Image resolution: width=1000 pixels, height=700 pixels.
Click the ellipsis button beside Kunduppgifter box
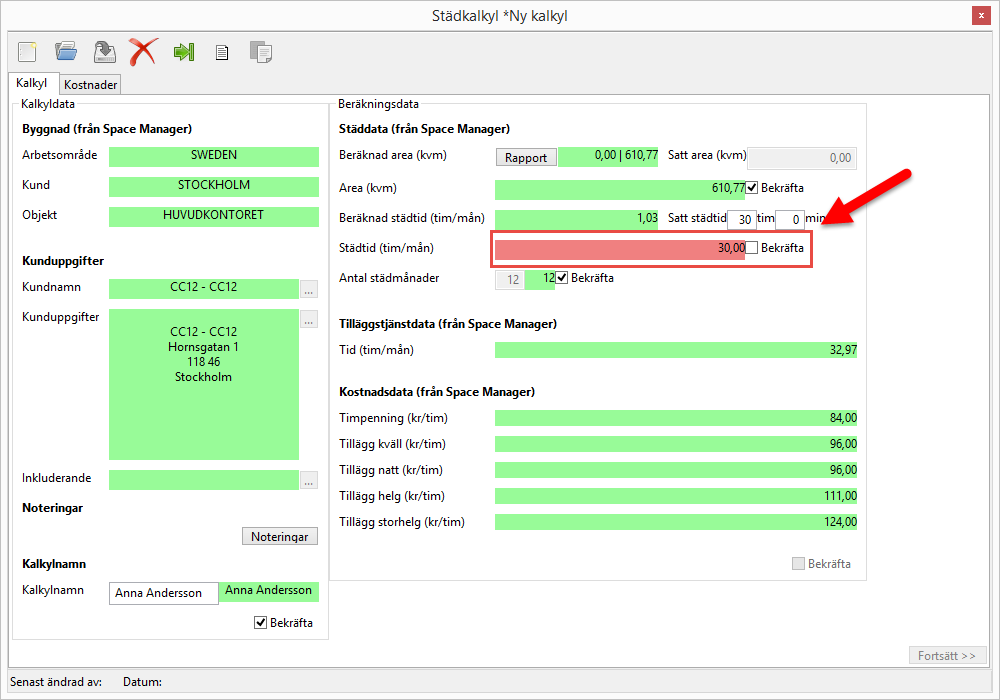point(309,320)
